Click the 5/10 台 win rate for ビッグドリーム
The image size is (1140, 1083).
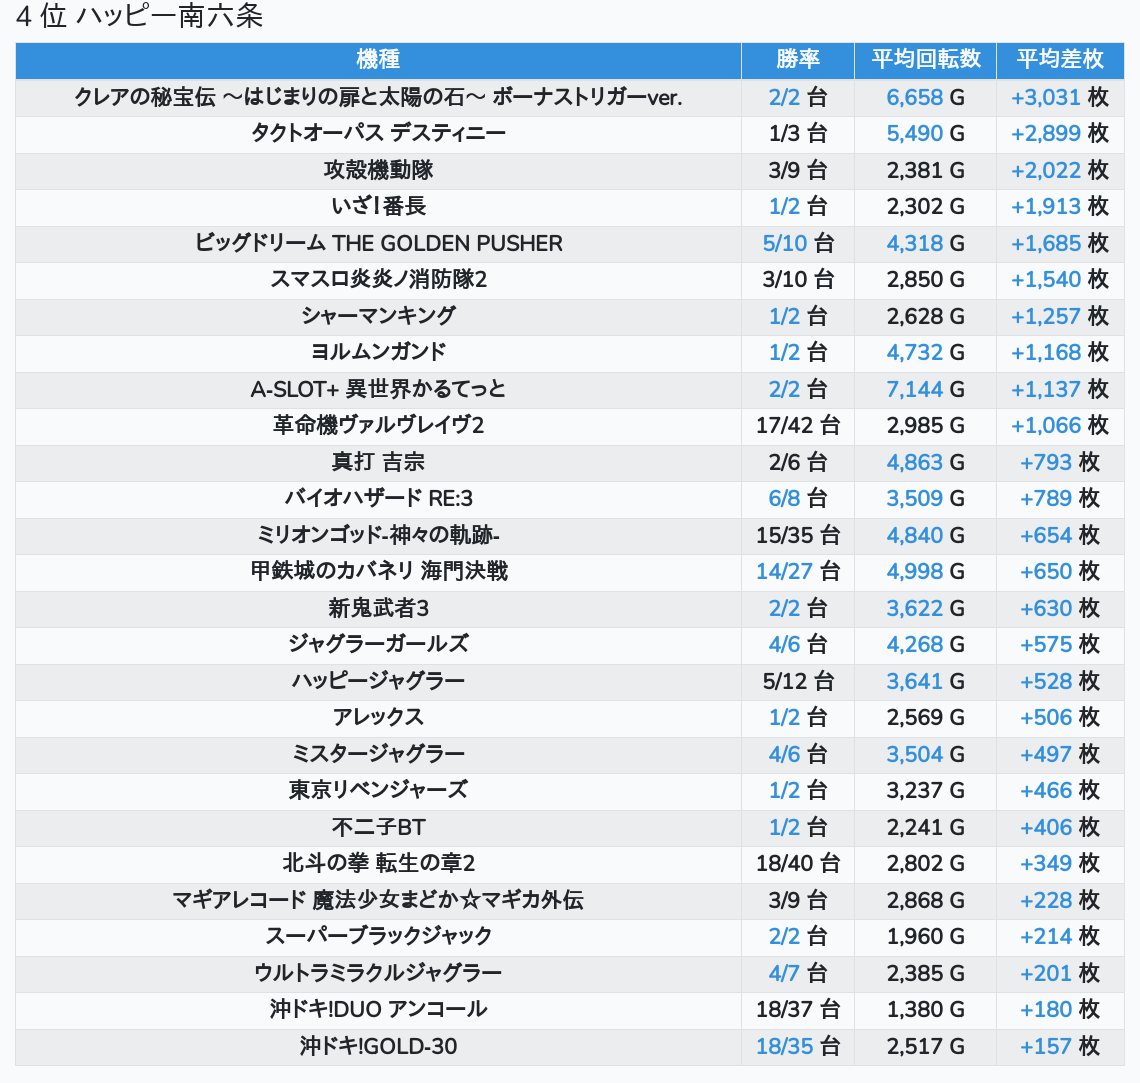[x=798, y=243]
